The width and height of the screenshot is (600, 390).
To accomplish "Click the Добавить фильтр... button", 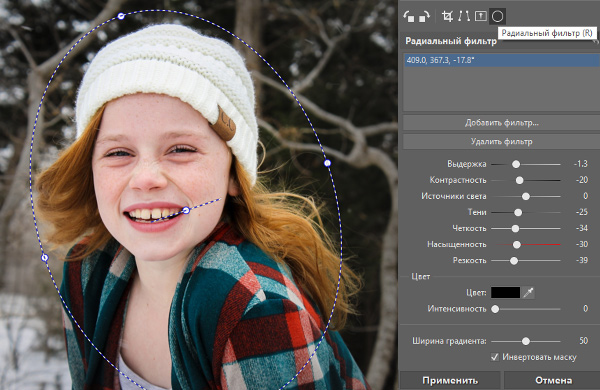I will tap(502, 123).
